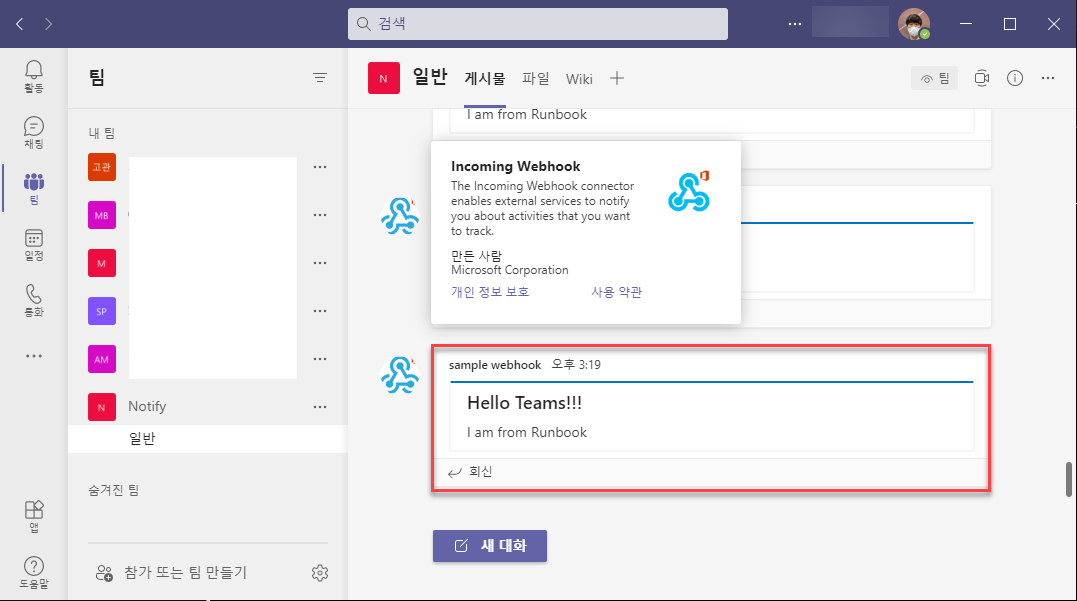Go back with the left arrow
The image size is (1077, 601).
pyautogui.click(x=19, y=24)
